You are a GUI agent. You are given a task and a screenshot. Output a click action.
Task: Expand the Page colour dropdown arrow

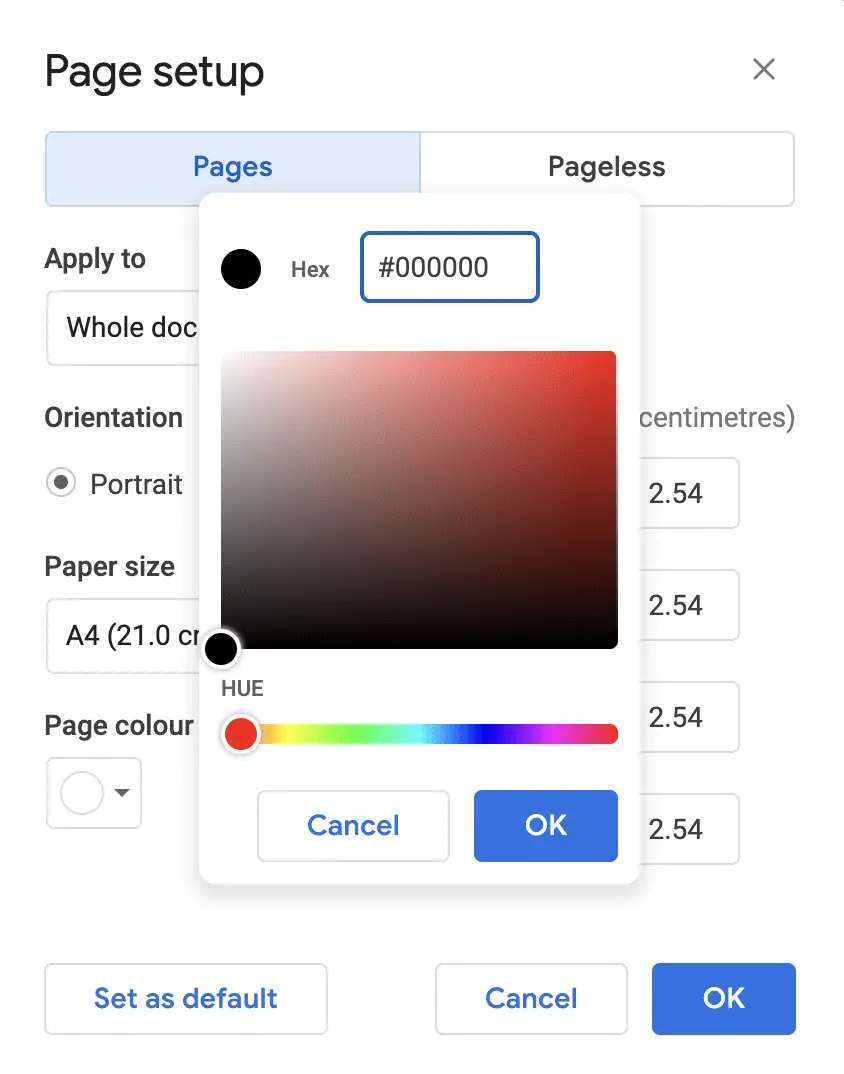tap(122, 793)
